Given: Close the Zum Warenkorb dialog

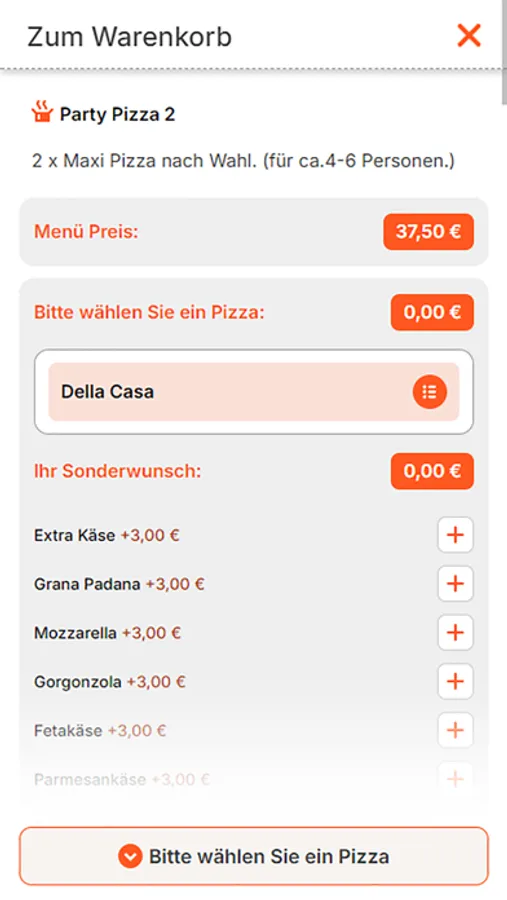Looking at the screenshot, I should coord(469,36).
